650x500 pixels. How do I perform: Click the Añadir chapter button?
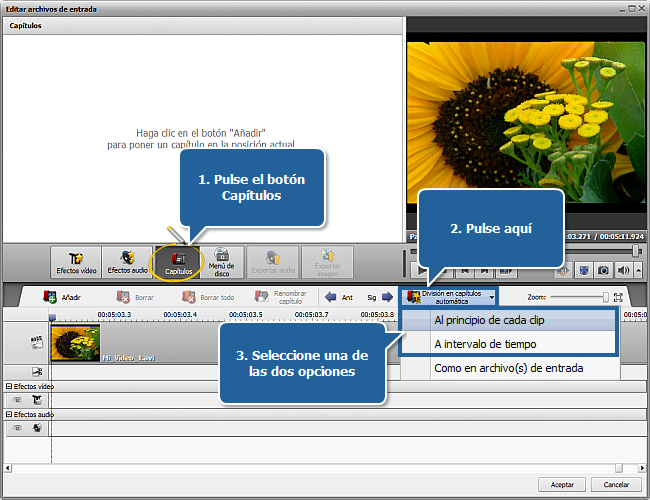tap(61, 297)
